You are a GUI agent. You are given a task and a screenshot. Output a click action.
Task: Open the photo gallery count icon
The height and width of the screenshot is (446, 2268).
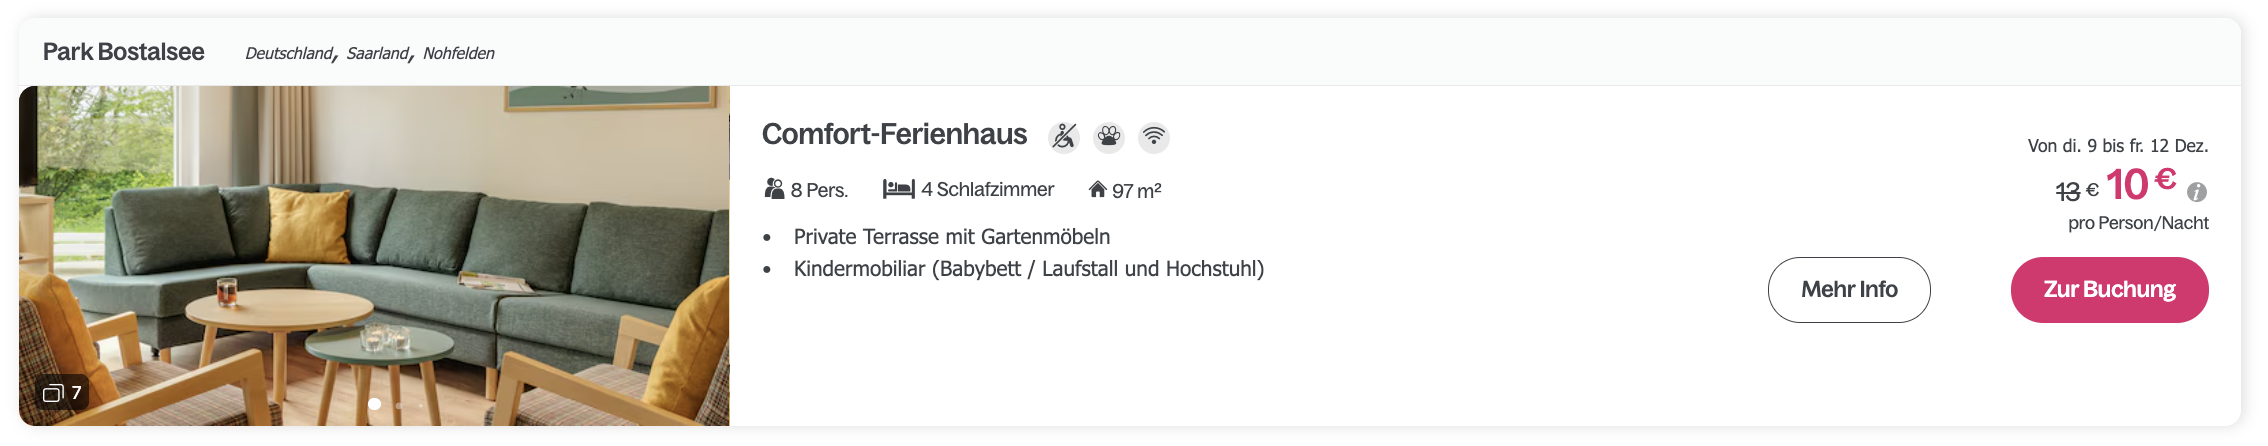(62, 393)
